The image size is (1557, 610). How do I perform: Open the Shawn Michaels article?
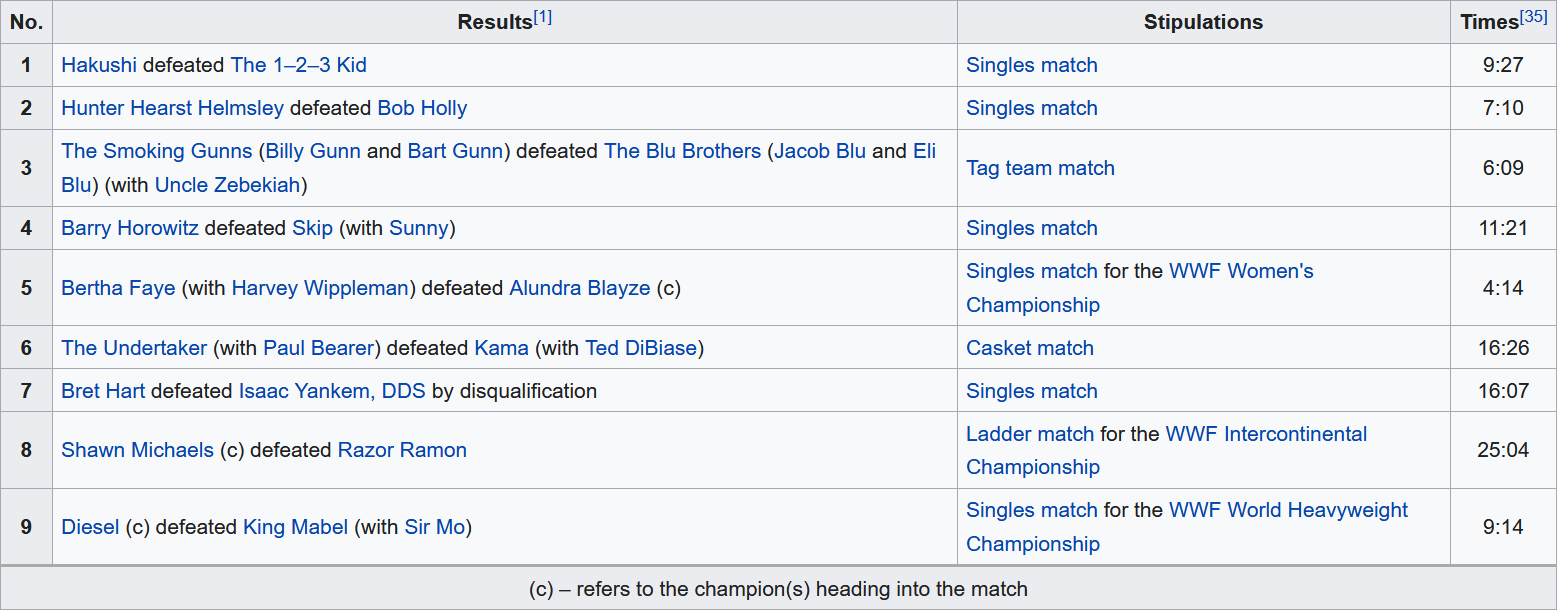137,450
